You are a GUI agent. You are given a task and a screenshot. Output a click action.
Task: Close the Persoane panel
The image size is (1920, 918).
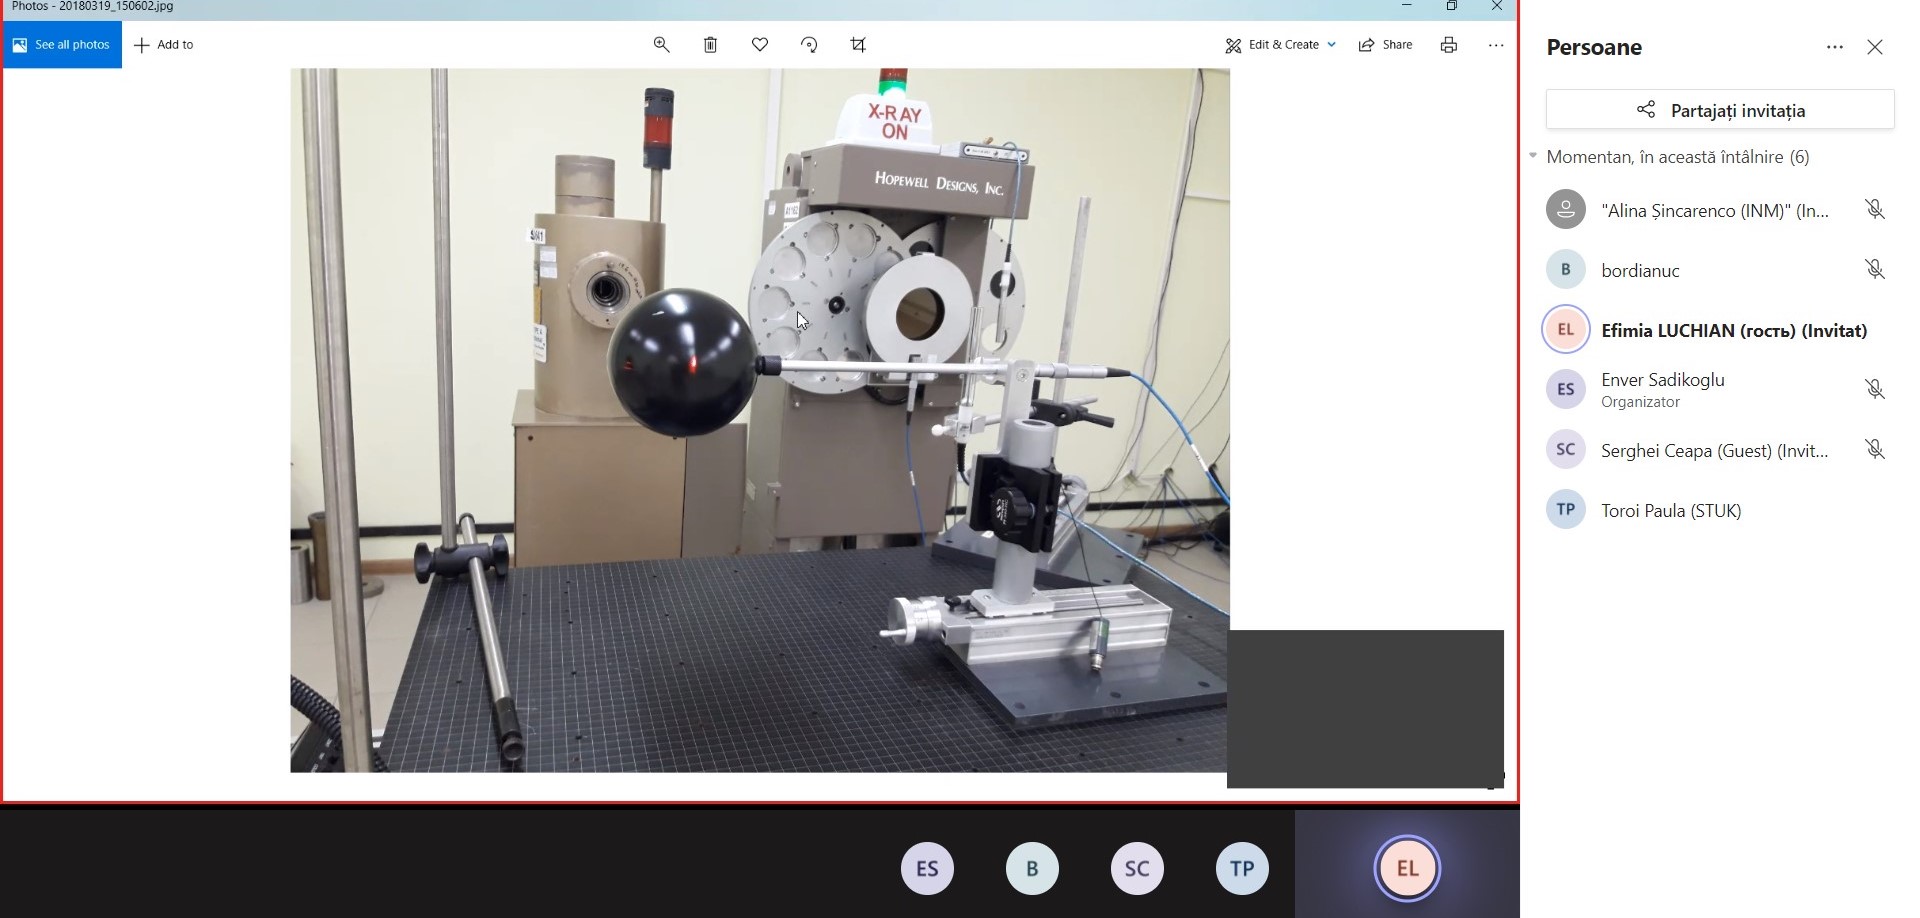point(1875,47)
